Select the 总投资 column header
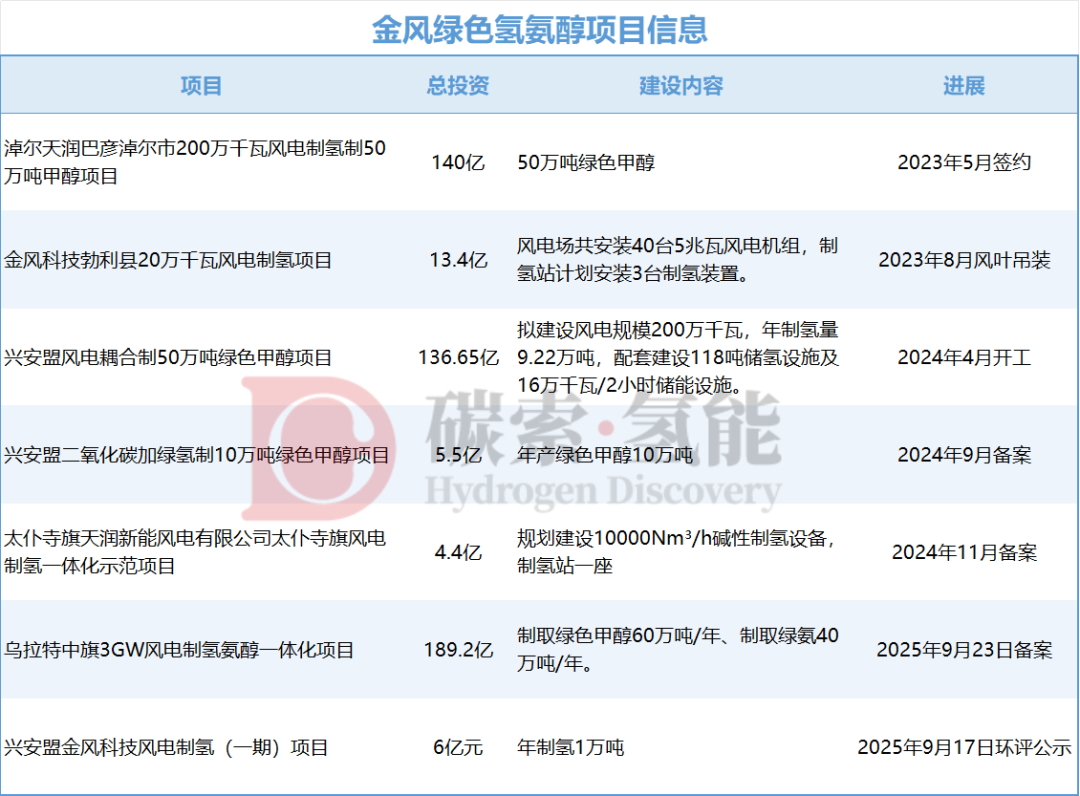 coord(458,86)
